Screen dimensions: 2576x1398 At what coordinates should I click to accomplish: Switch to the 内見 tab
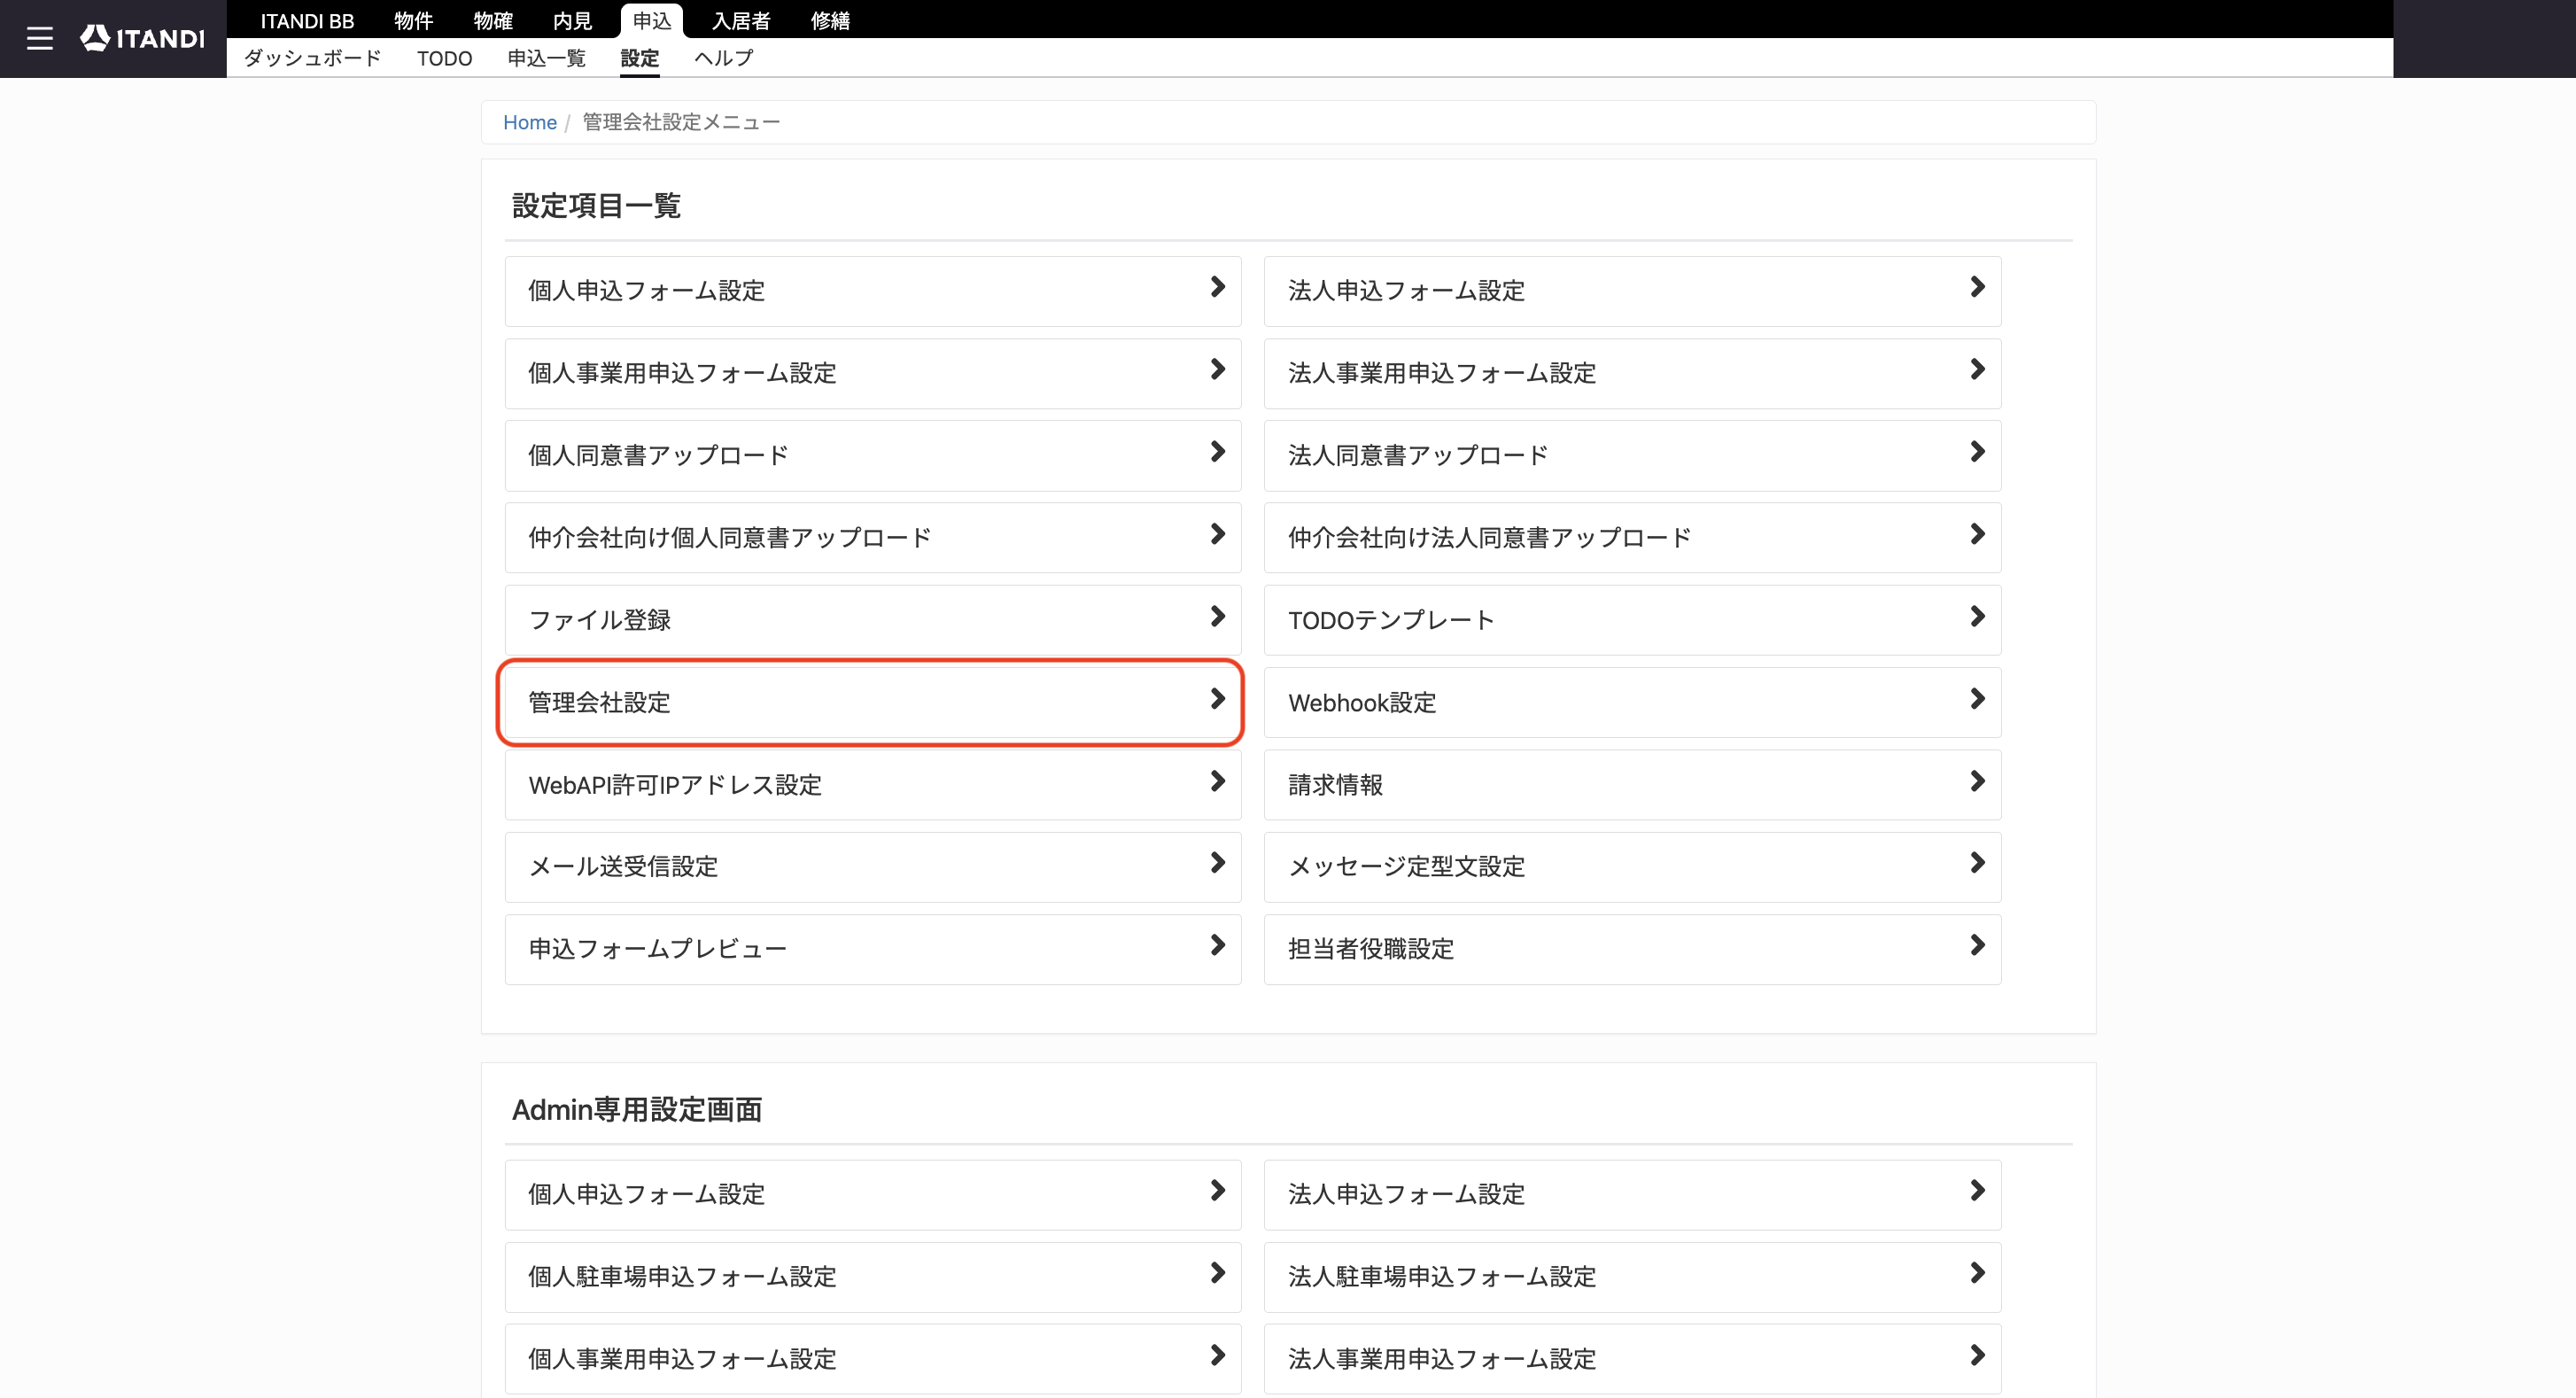tap(572, 20)
